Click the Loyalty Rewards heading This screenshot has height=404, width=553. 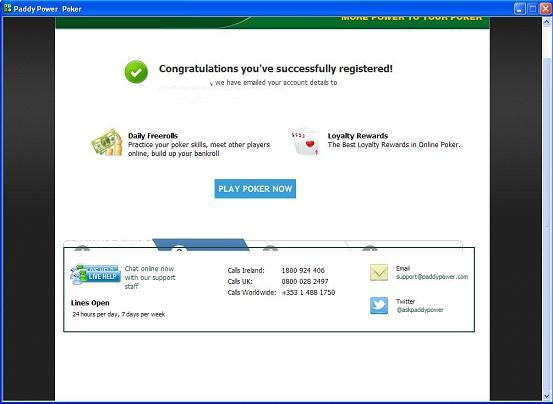(x=358, y=136)
